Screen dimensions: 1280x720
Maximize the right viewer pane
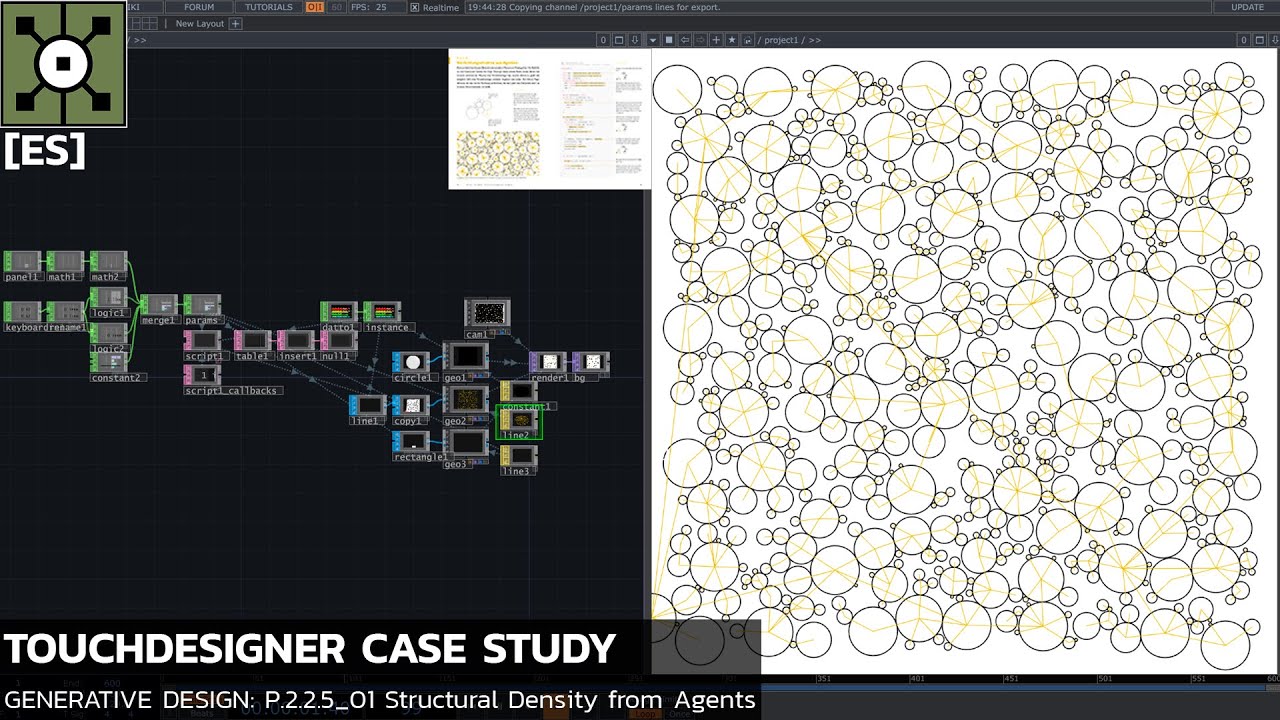(1260, 40)
